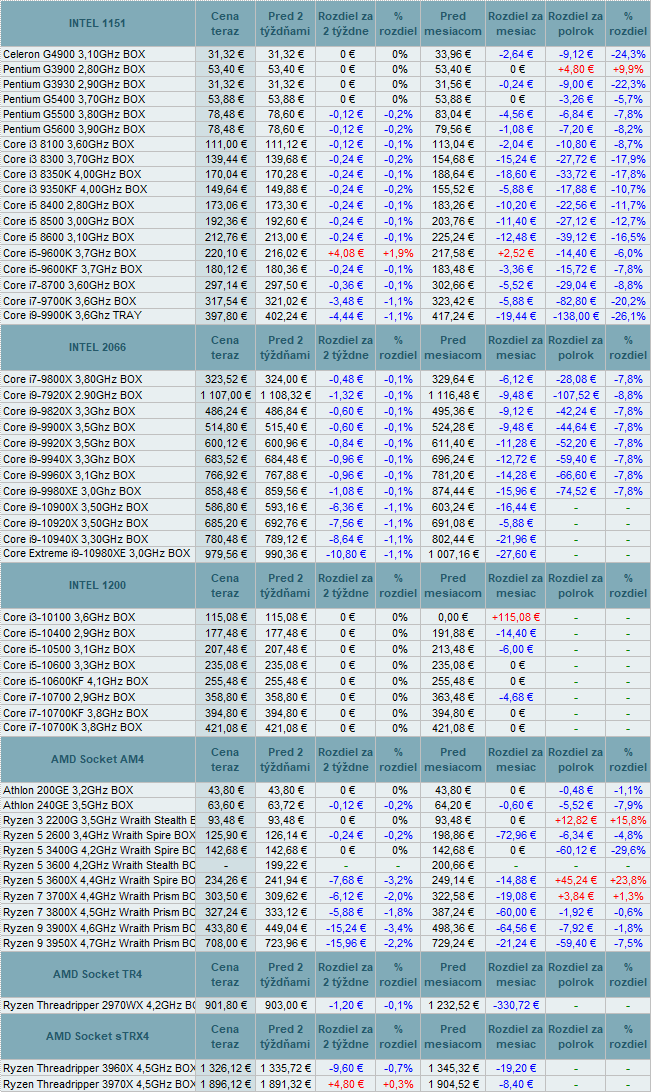
Task: Select Pentium G5600 3,90GHz BOX name
Action: pyautogui.click(x=74, y=130)
